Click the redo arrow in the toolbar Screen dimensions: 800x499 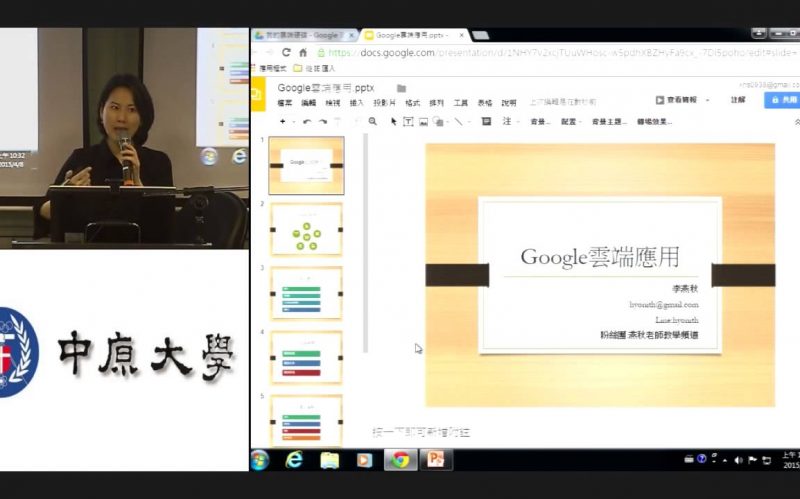point(322,121)
